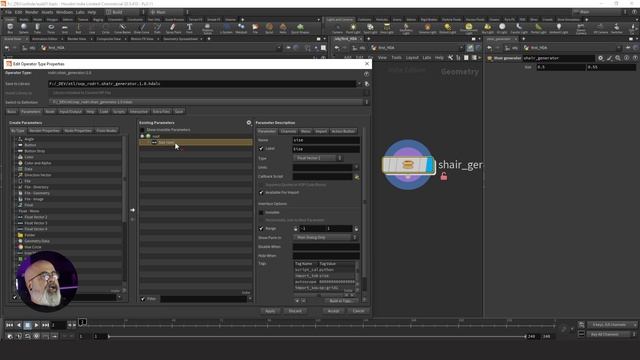Screen dimensions: 640x360
Task: Switch to the Scripts tab in the dialog
Action: tap(119, 111)
